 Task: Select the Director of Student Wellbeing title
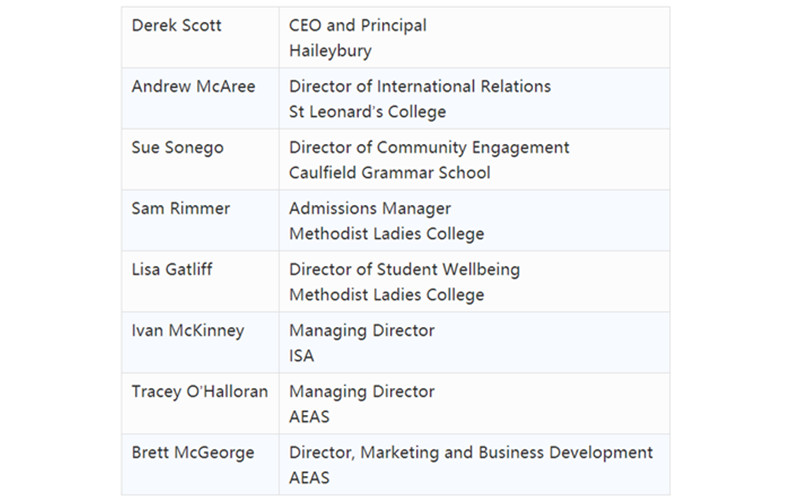tap(404, 269)
